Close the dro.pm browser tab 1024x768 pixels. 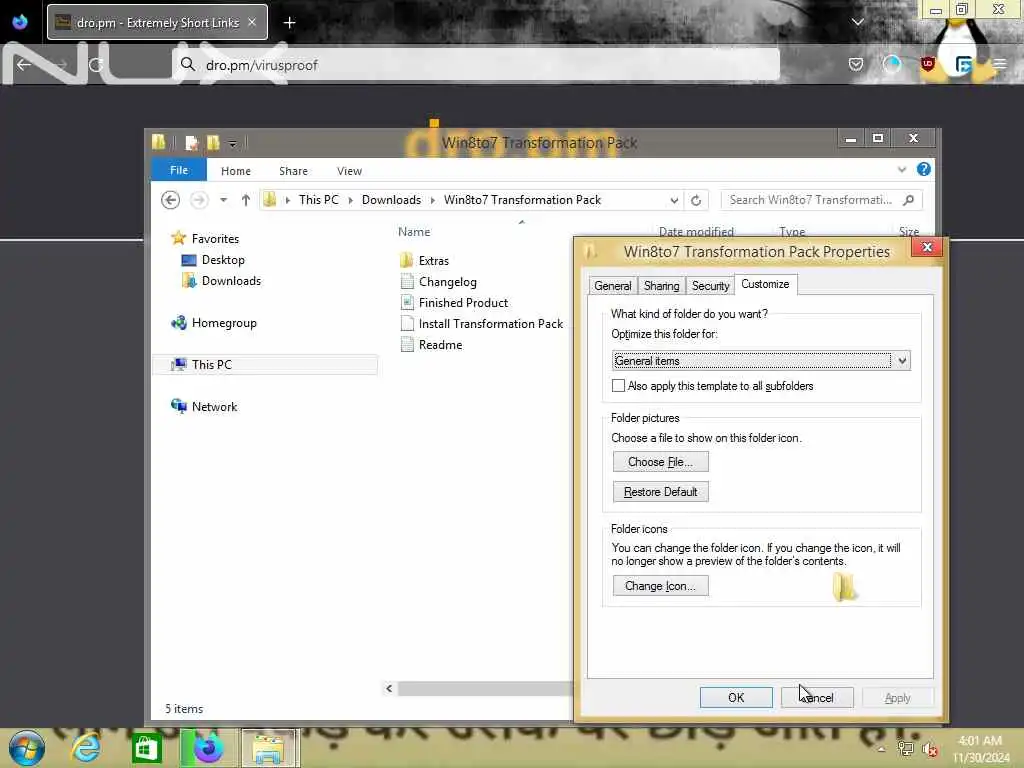click(x=252, y=22)
